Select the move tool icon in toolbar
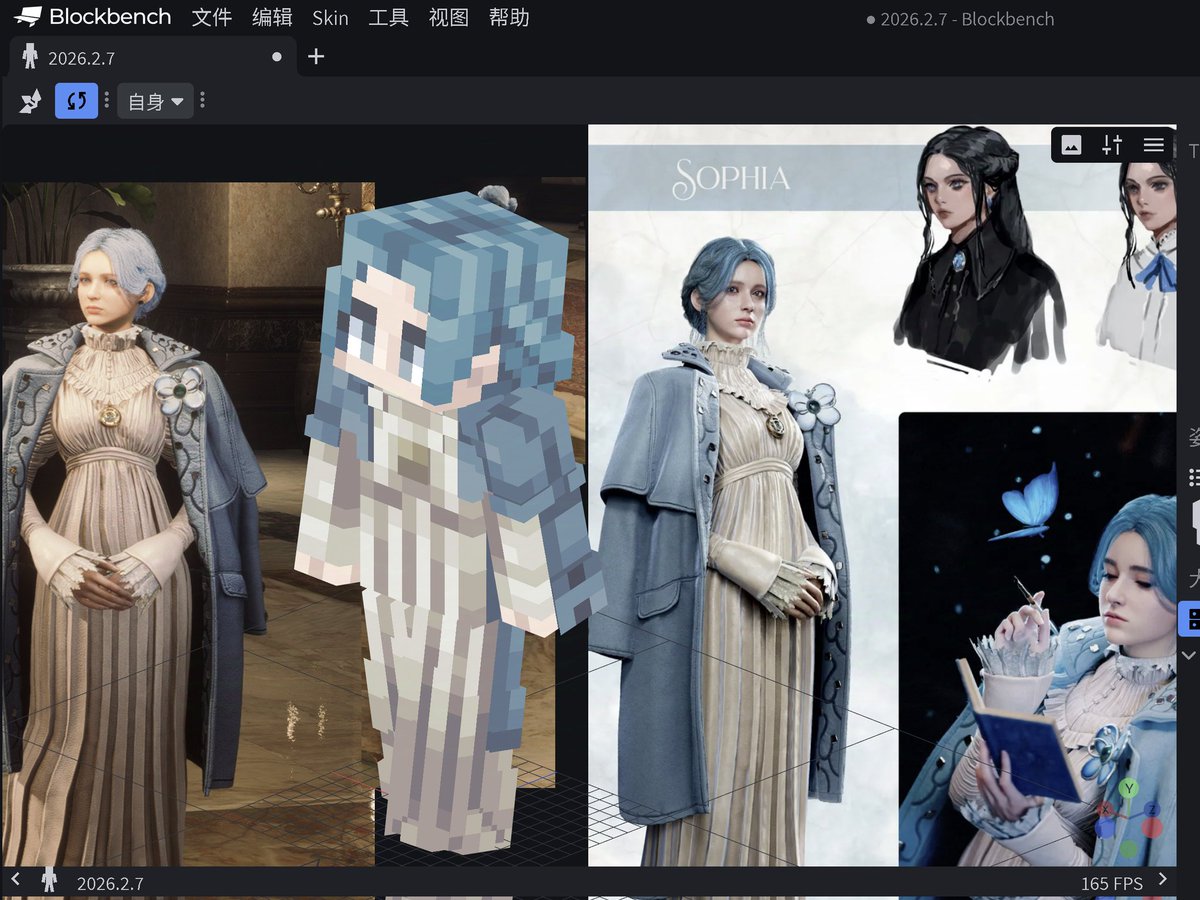 click(31, 101)
